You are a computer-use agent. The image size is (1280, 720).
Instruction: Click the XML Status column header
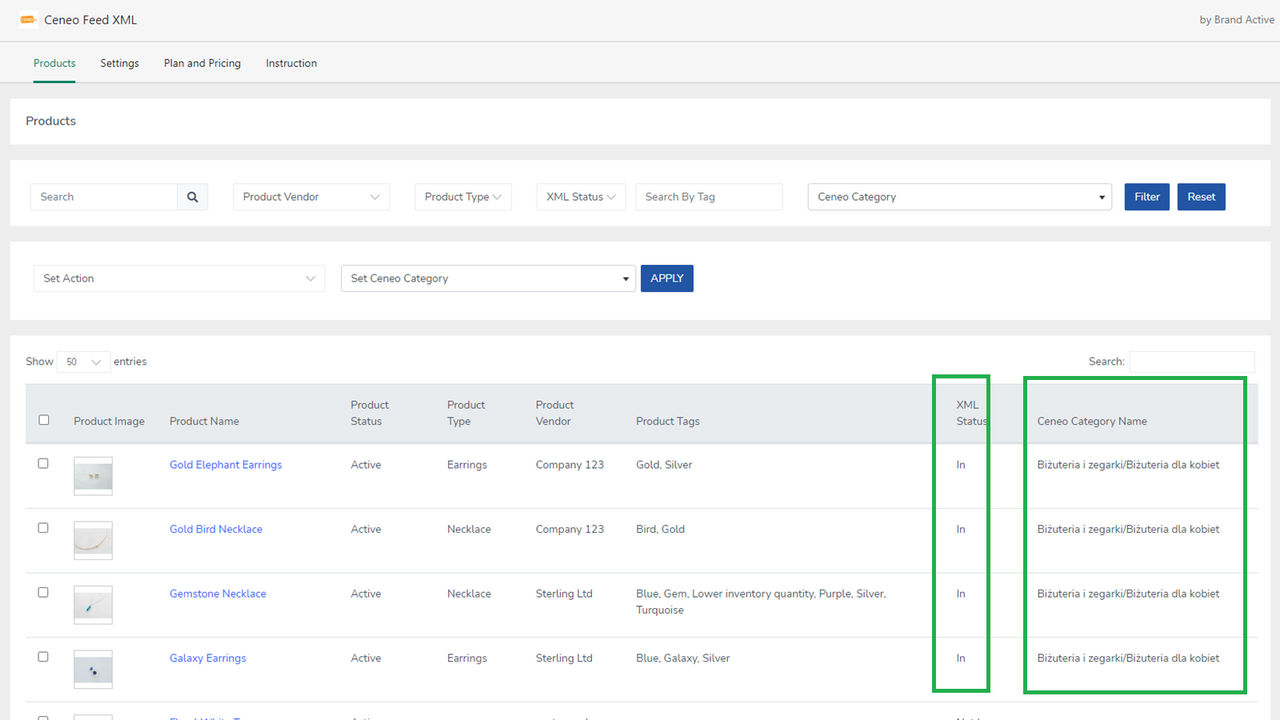tap(971, 413)
